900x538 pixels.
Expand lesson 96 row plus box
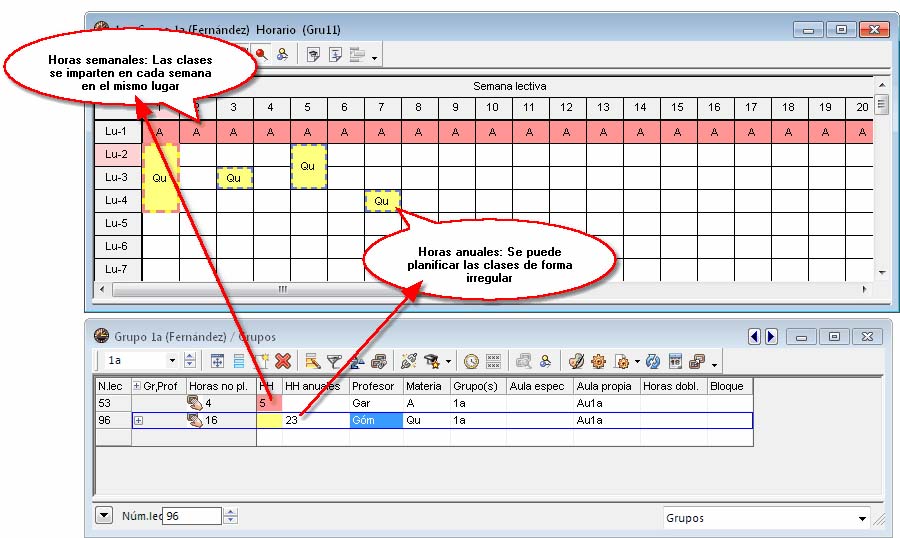(138, 420)
